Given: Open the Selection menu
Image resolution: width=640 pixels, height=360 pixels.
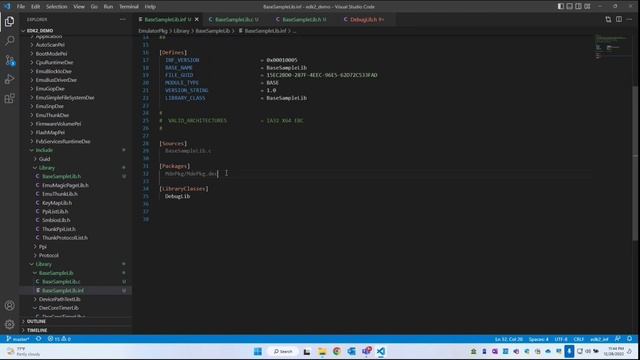Looking at the screenshot, I should click(x=56, y=7).
